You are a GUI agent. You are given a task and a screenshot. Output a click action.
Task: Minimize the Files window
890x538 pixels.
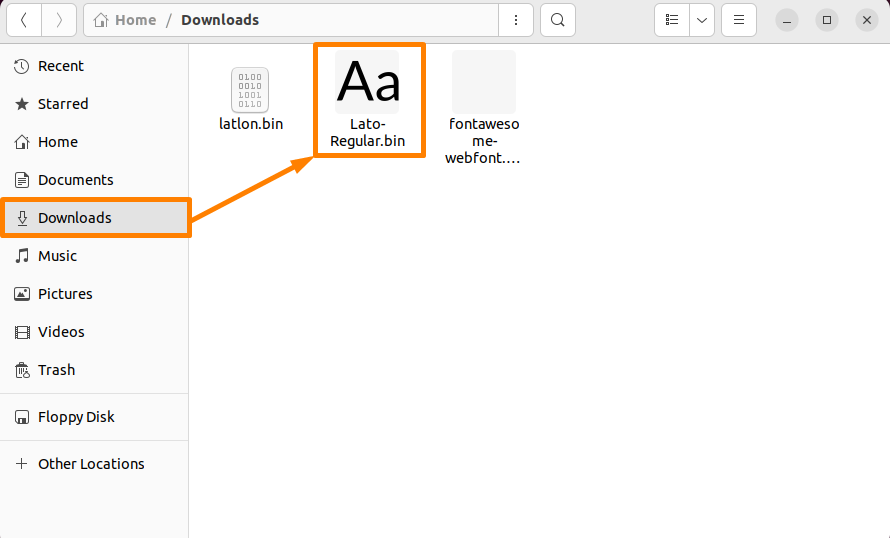coord(787,20)
